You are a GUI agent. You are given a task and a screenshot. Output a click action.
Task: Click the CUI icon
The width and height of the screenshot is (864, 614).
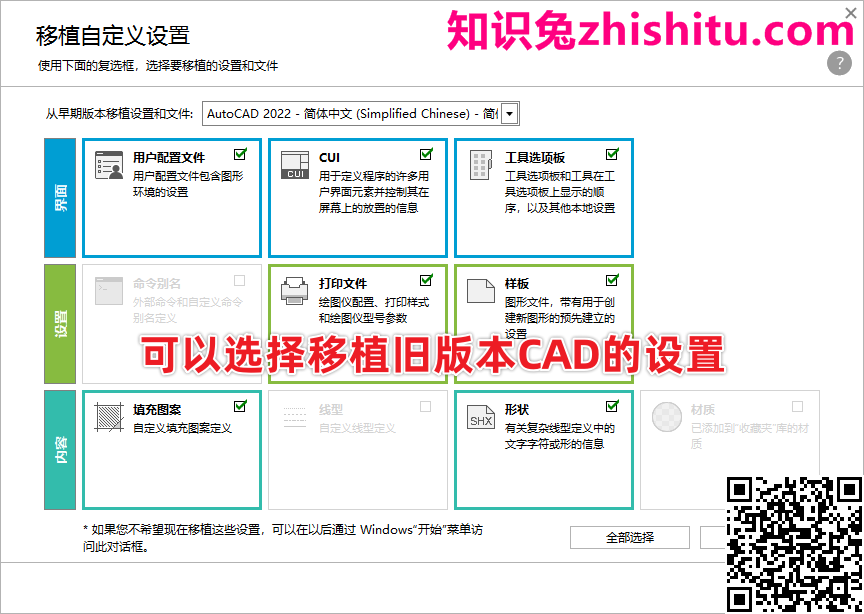(x=295, y=165)
